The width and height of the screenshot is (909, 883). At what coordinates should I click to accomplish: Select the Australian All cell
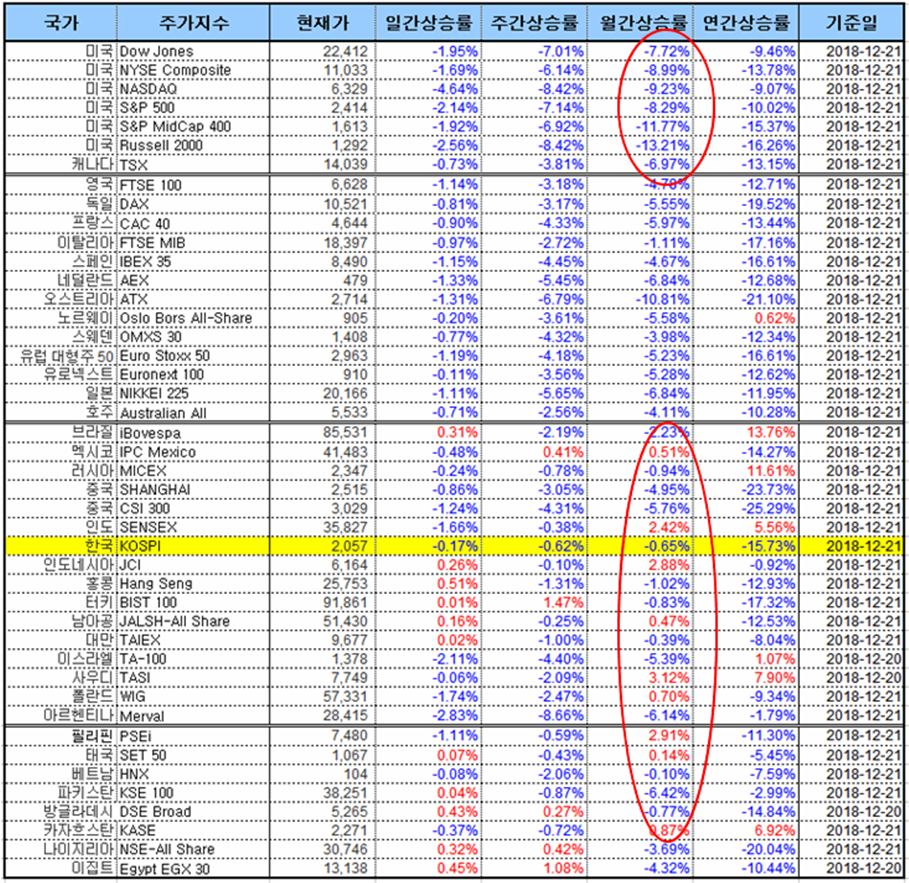point(193,412)
